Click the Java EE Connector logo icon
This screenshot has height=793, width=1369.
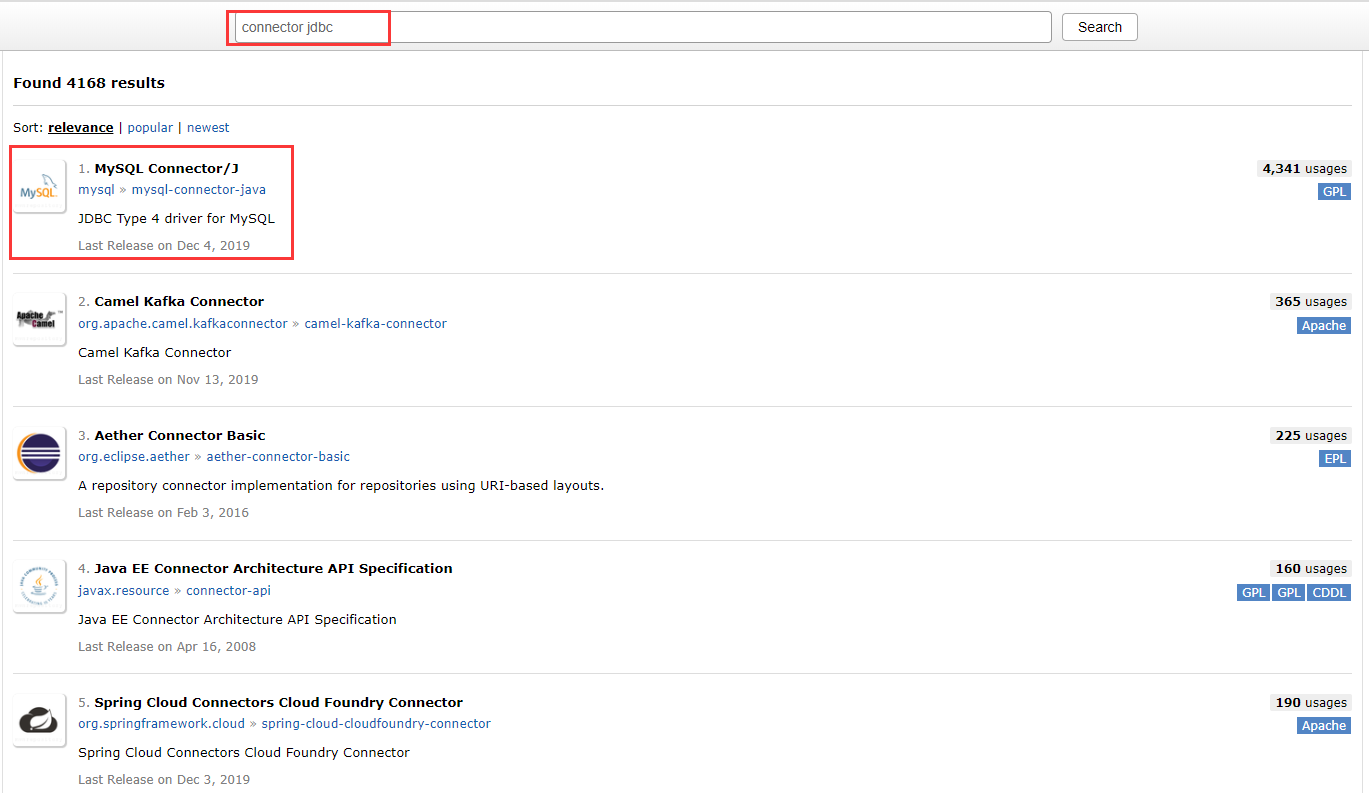point(40,587)
